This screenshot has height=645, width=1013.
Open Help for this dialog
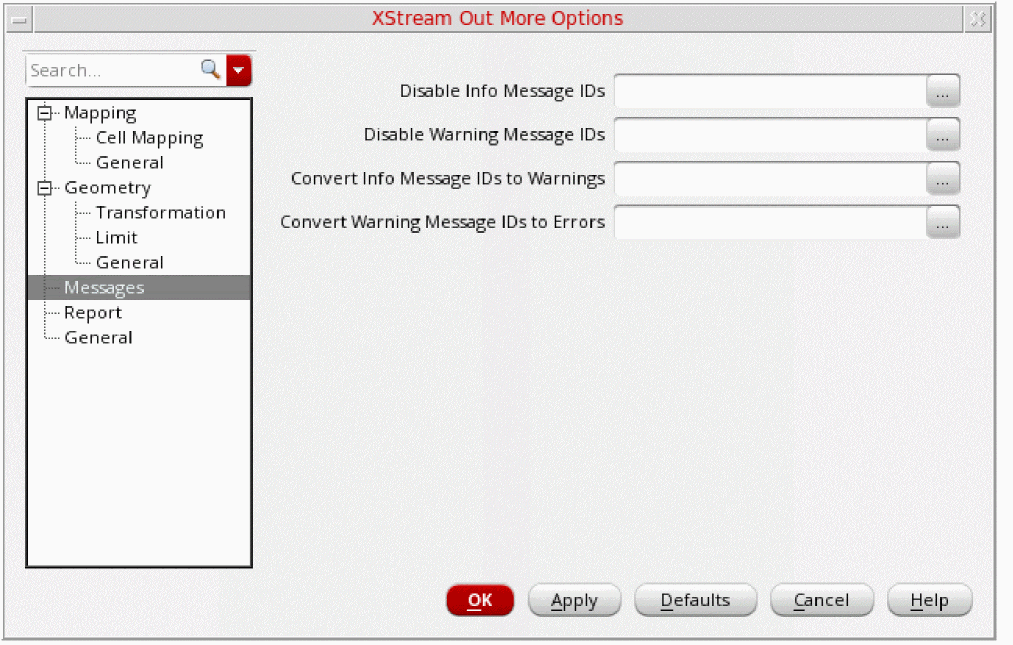coord(930,600)
